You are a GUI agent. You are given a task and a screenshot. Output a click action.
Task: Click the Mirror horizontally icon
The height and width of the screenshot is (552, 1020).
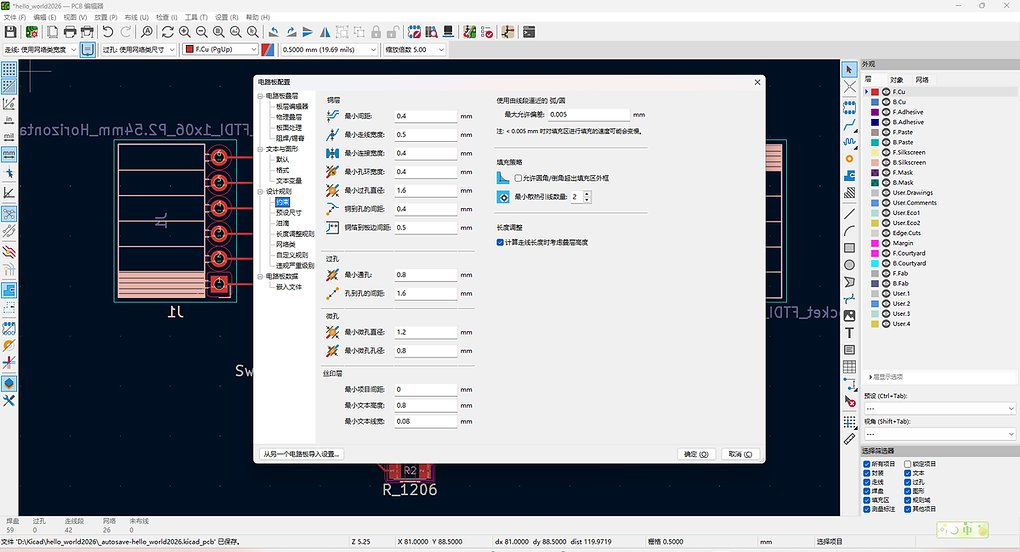tap(325, 32)
